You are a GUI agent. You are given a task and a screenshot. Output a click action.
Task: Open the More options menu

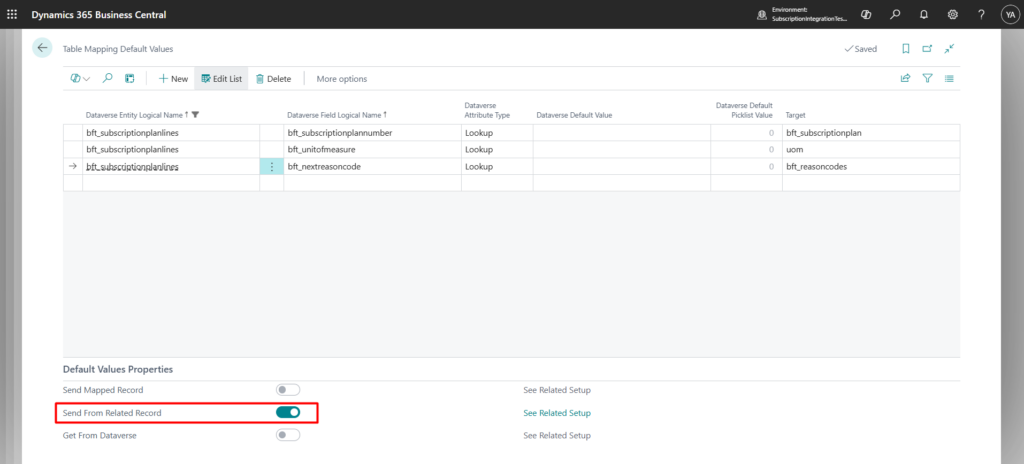341,78
